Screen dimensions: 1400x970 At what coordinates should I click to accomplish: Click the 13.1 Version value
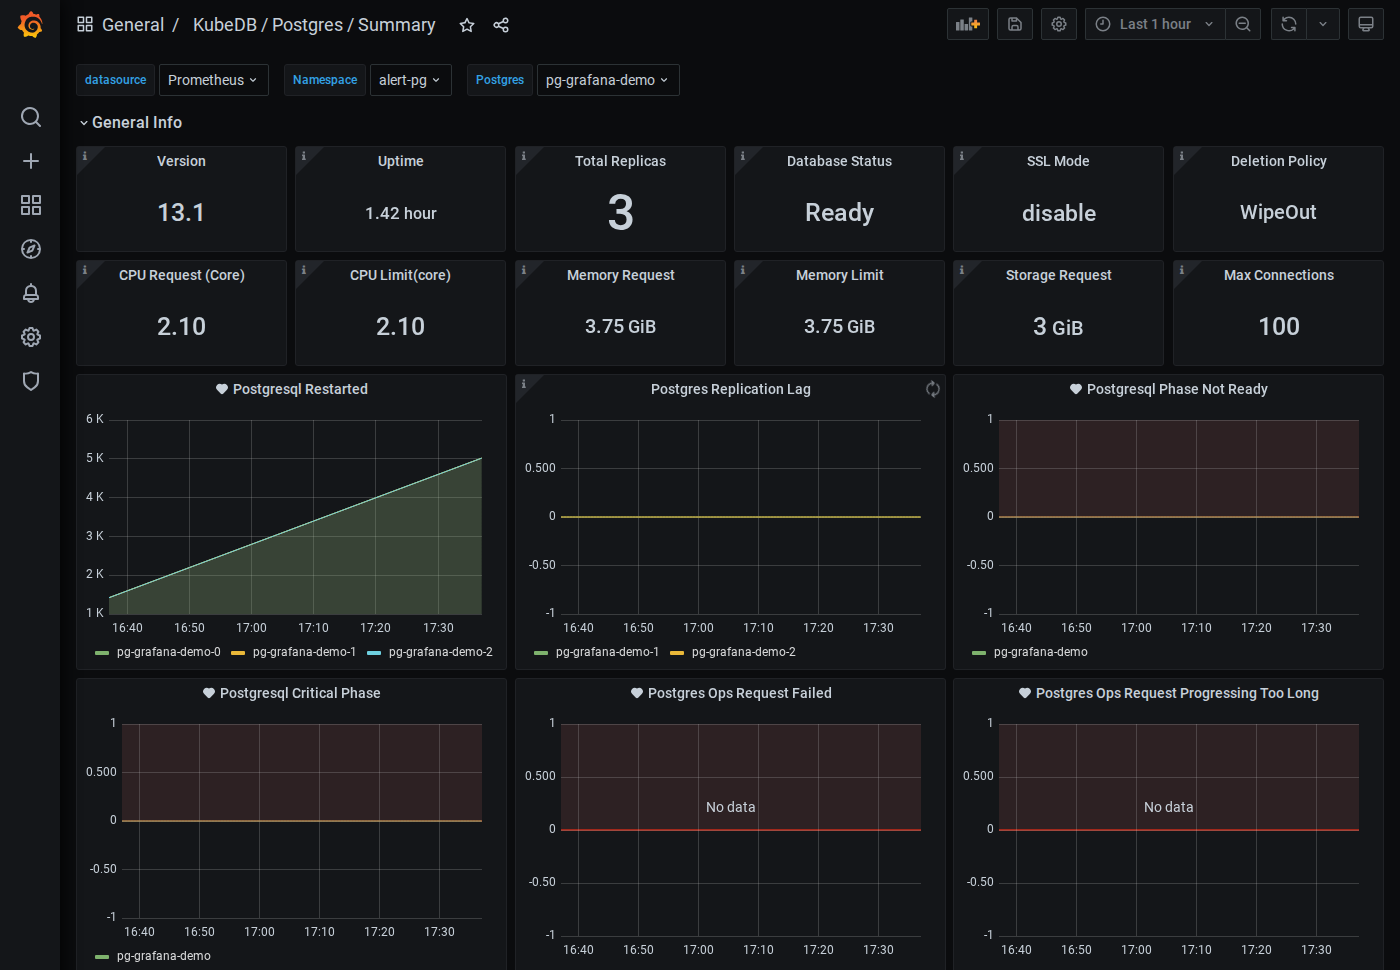pos(181,213)
